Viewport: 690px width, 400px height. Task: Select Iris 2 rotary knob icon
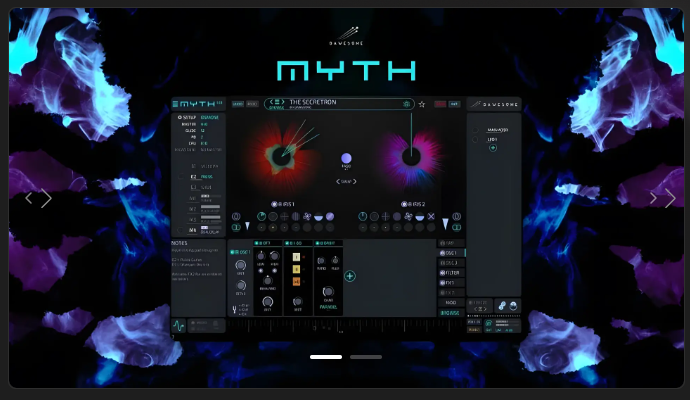pos(363,216)
